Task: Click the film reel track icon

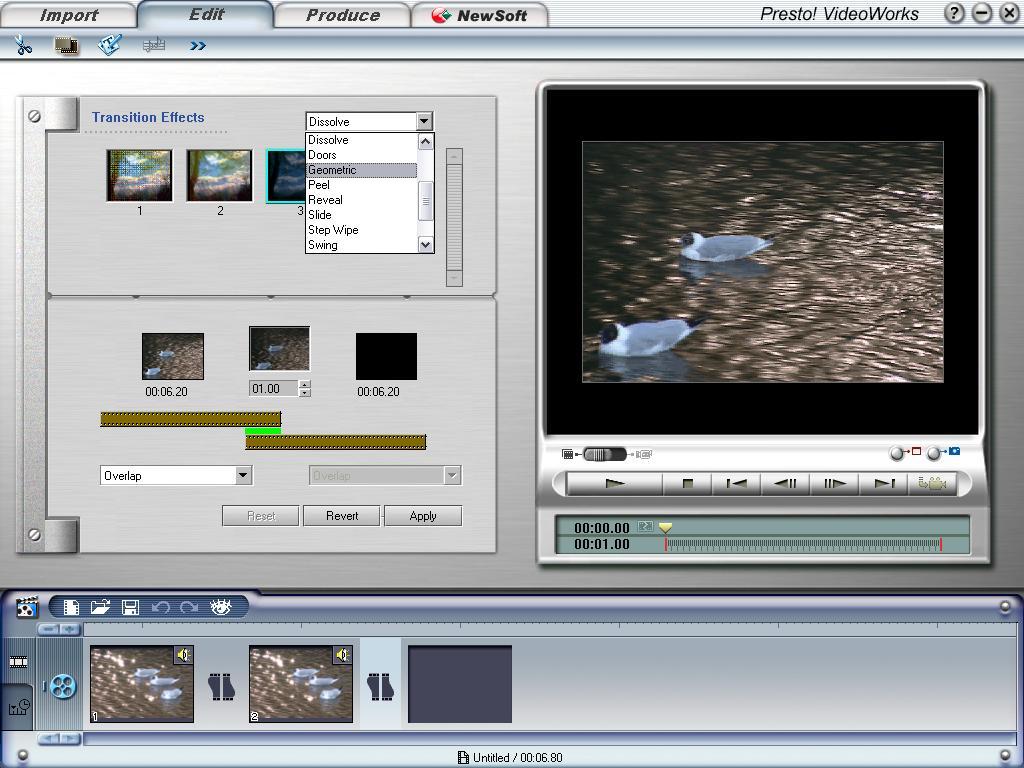Action: click(63, 686)
